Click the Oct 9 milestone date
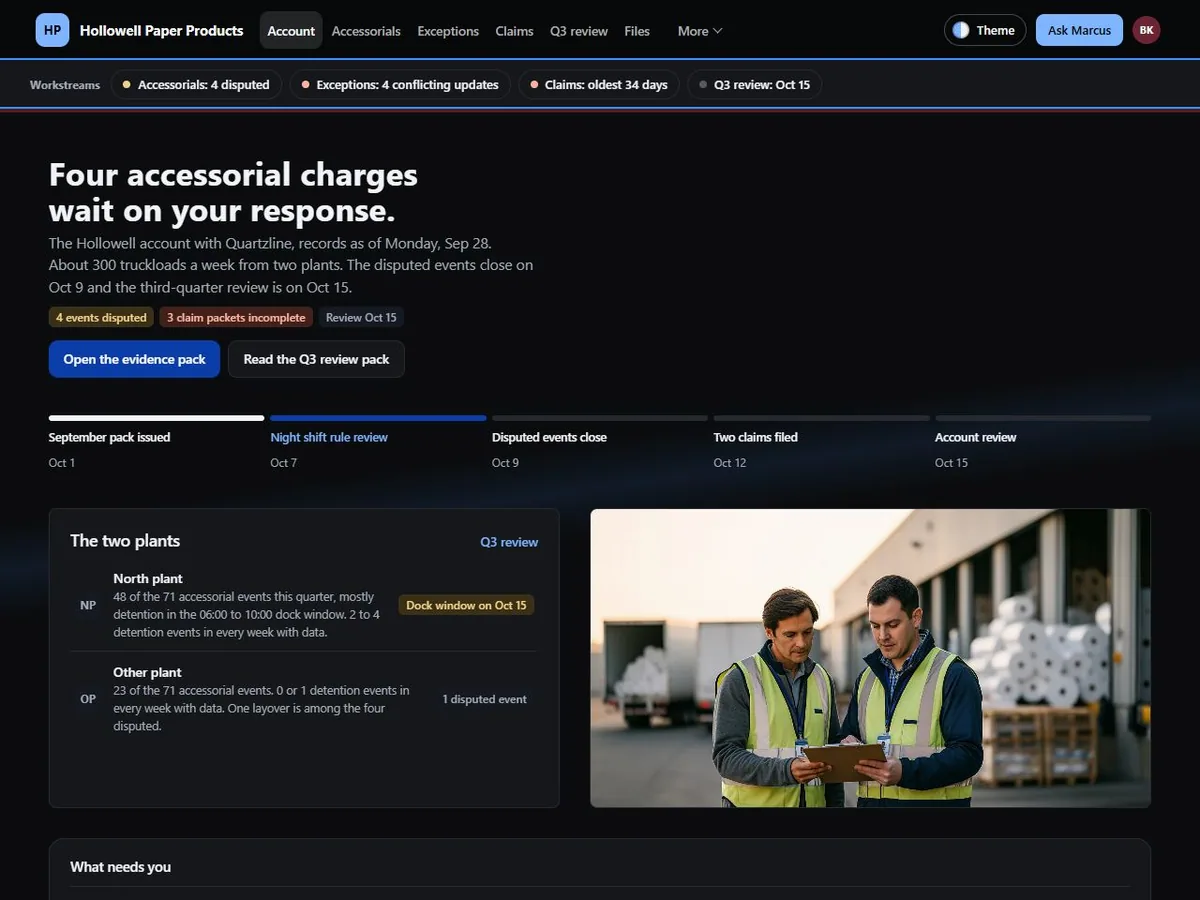This screenshot has width=1200, height=900. pos(505,463)
